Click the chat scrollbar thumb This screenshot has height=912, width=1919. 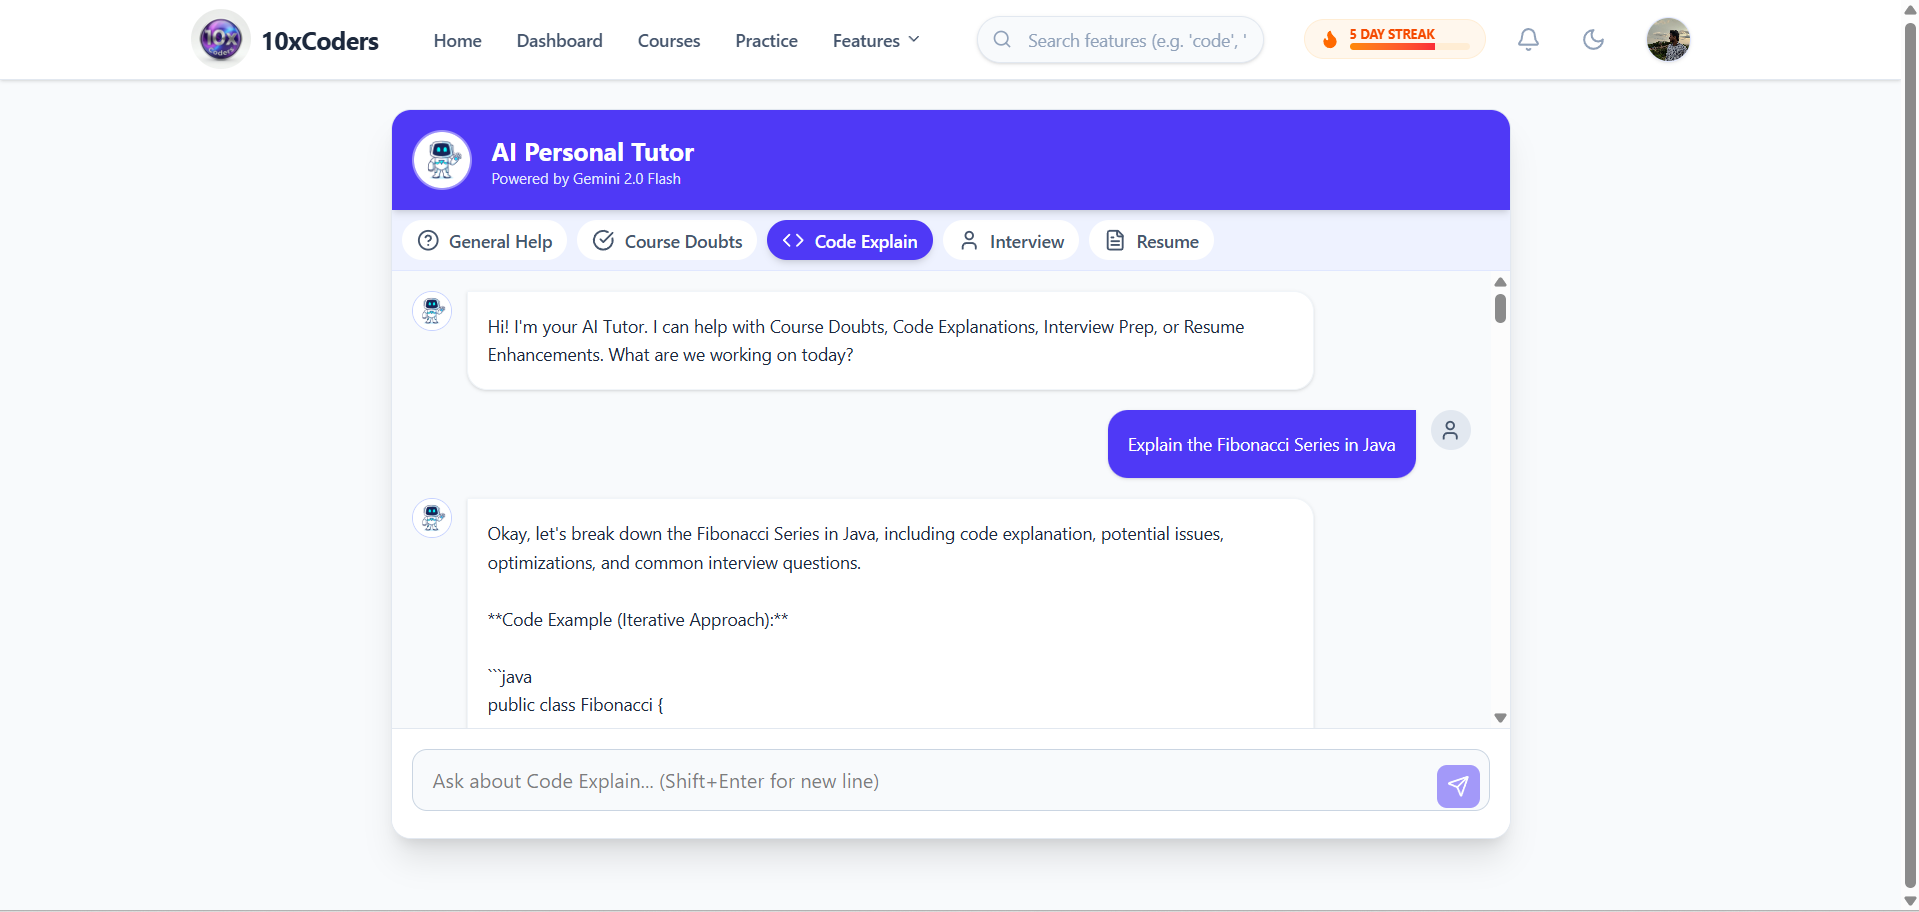click(x=1500, y=308)
